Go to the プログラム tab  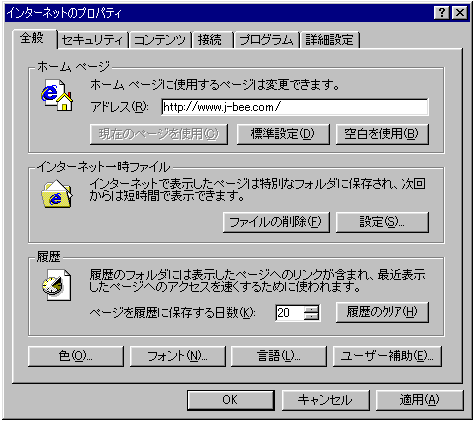coord(267,40)
